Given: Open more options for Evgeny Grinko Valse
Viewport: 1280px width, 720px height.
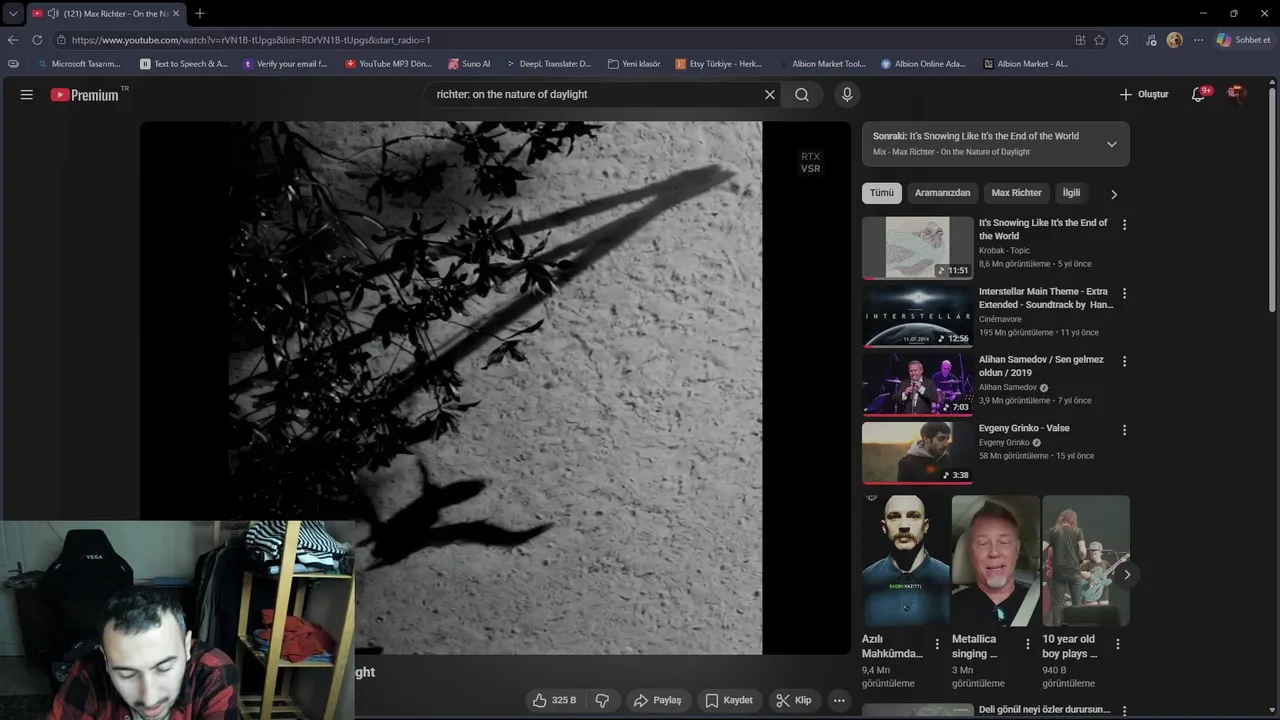Looking at the screenshot, I should 1124,430.
